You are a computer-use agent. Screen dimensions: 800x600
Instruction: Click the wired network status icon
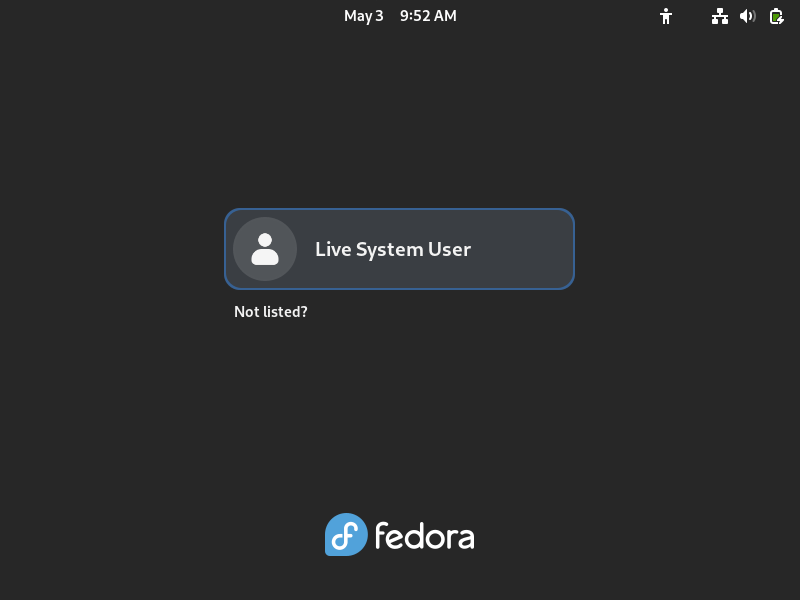(720, 16)
